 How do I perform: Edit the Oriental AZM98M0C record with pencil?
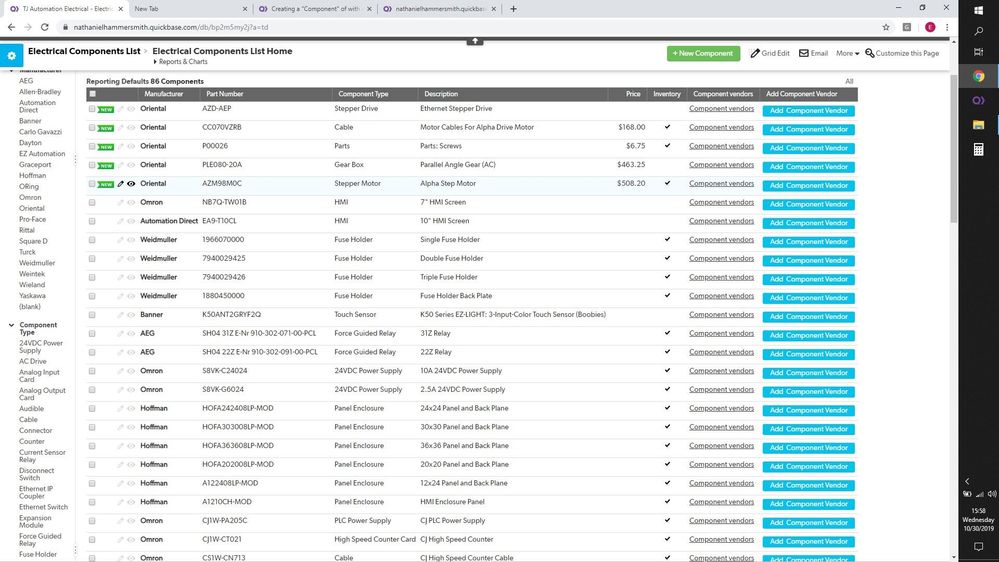120,184
